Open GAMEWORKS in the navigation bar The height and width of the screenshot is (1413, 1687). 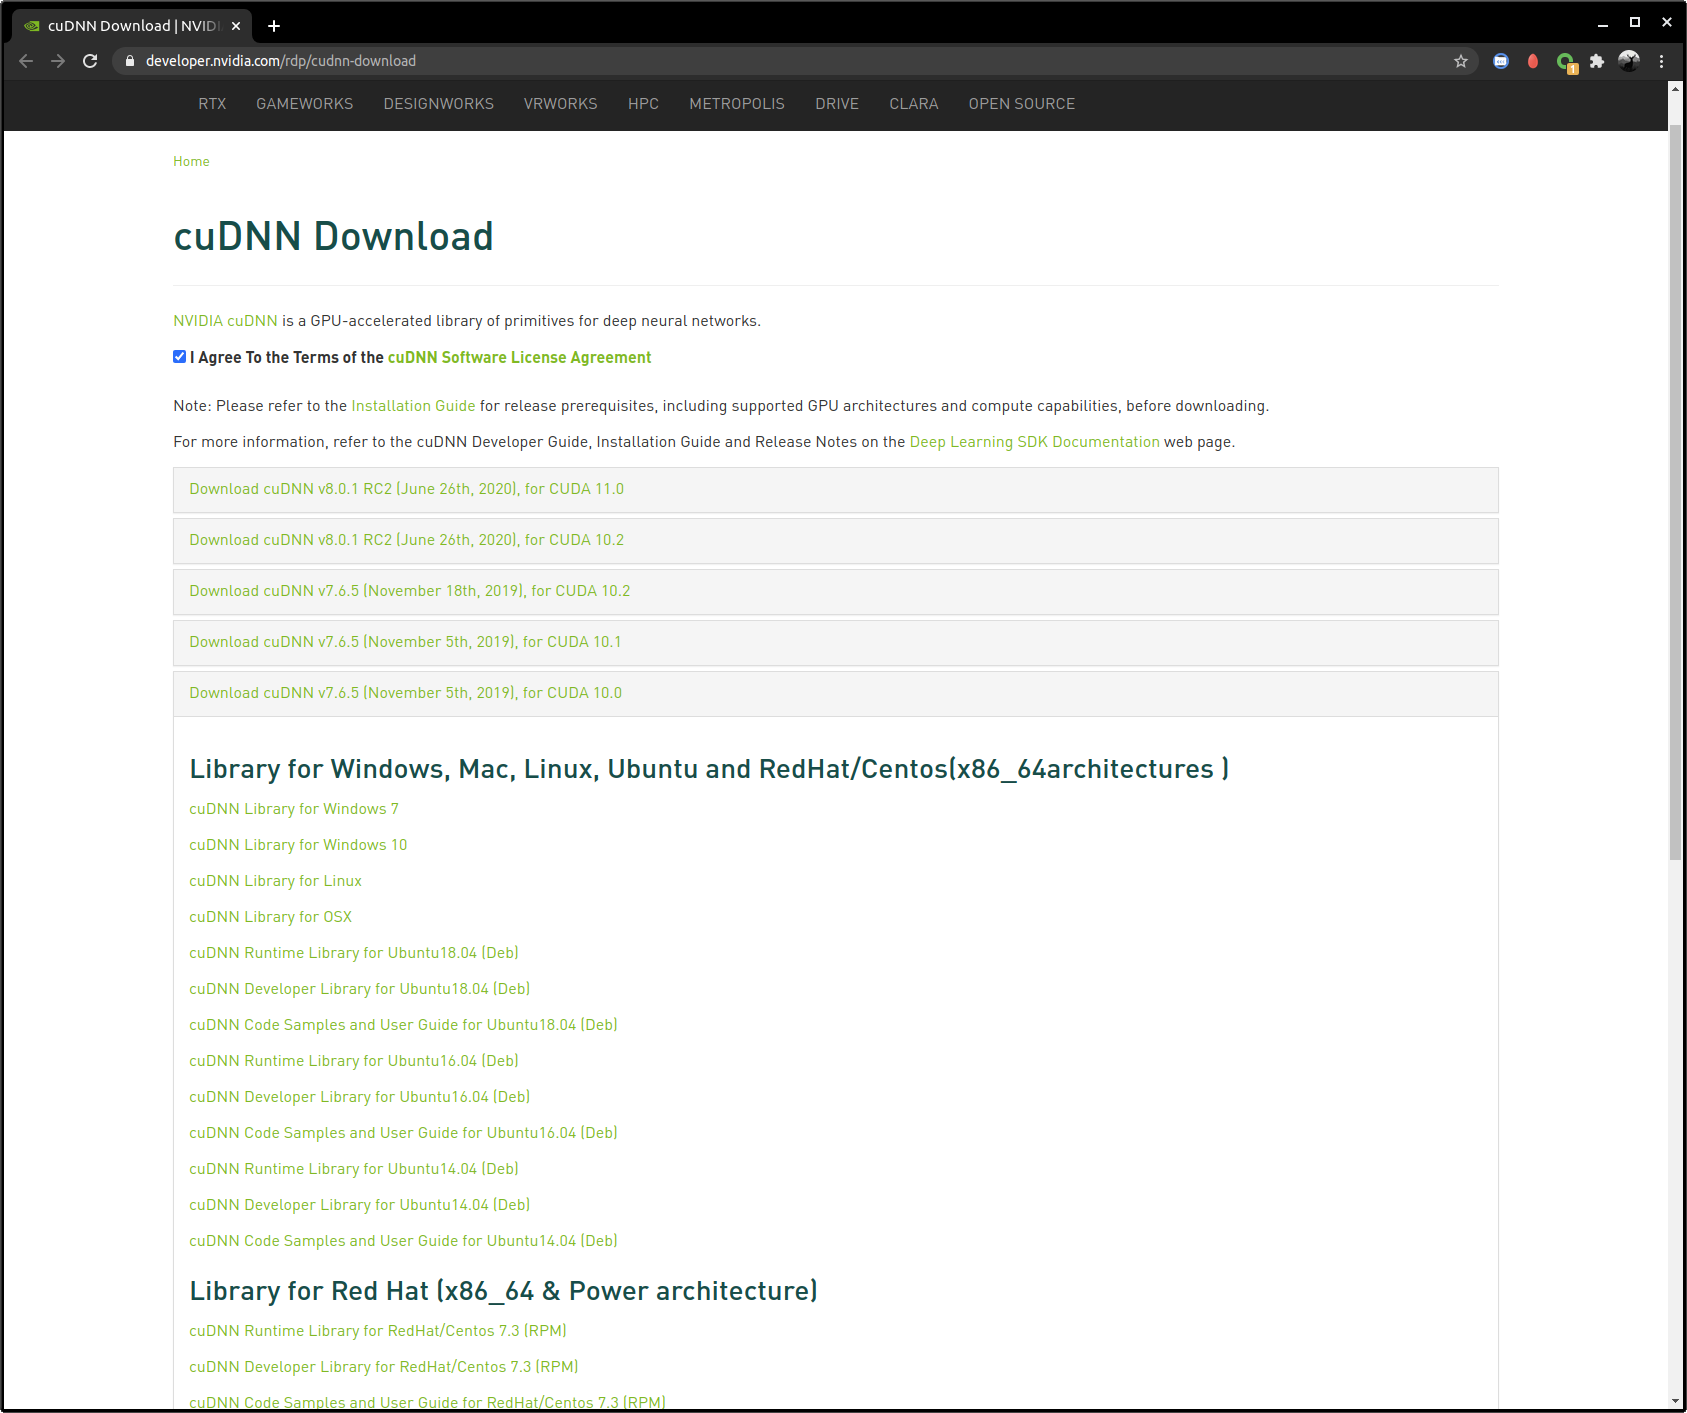pos(305,104)
